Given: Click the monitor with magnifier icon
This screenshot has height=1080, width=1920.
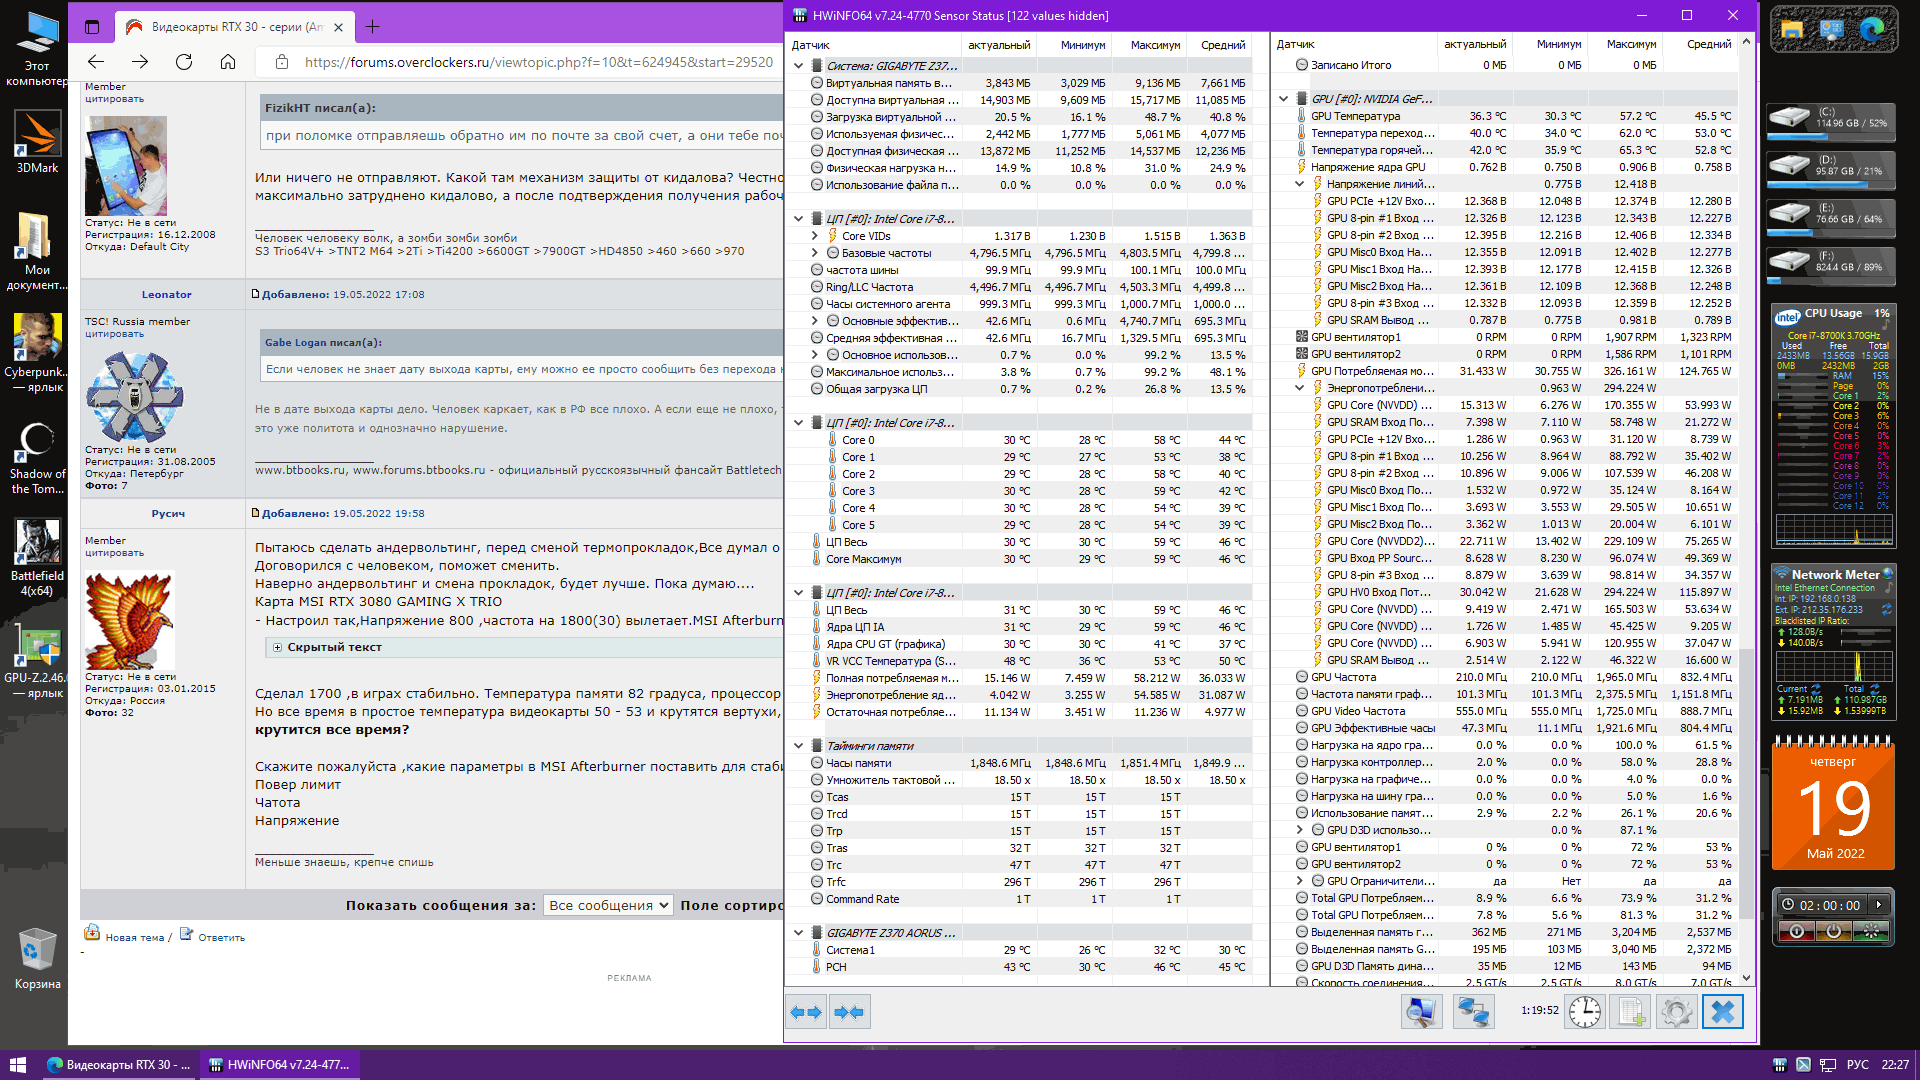Looking at the screenshot, I should click(1421, 1012).
